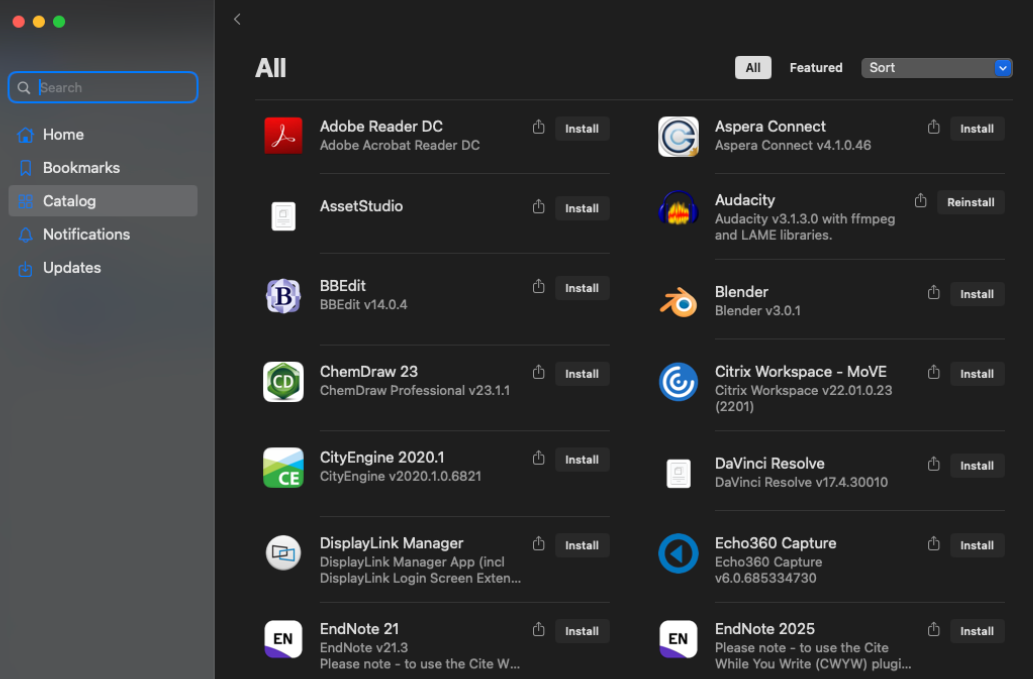Open the Sort dropdown
Image resolution: width=1033 pixels, height=679 pixels.
tap(936, 68)
